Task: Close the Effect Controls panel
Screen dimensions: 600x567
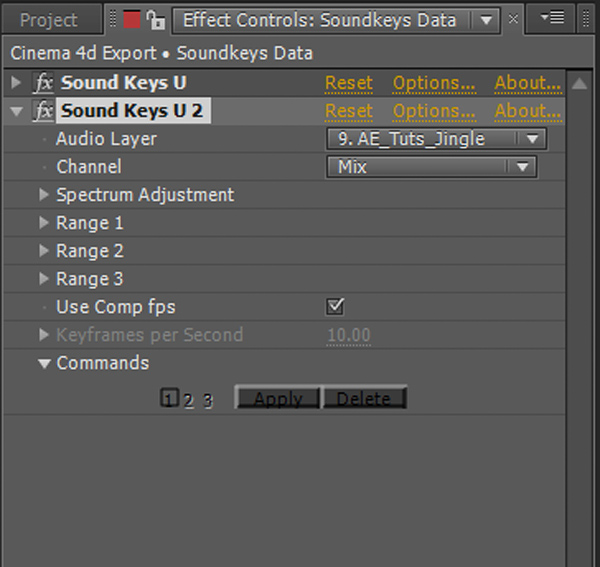Action: 513,19
